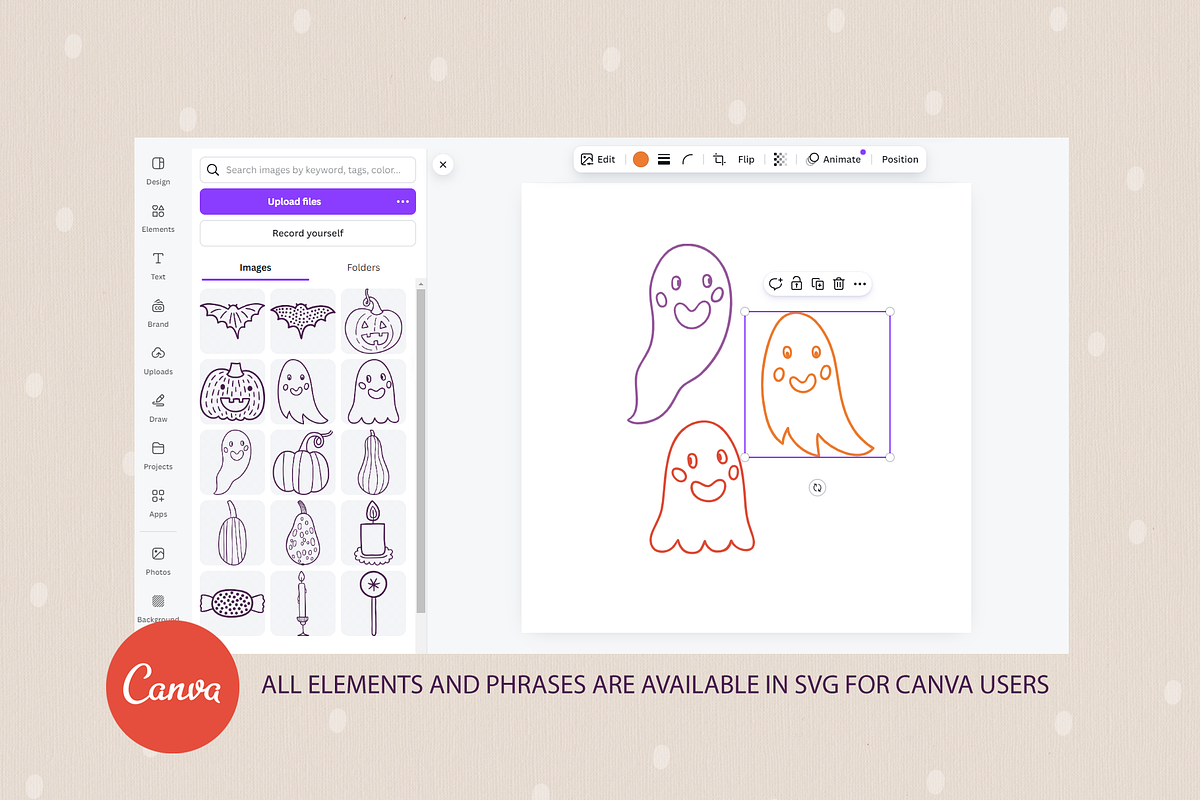
Task: Click the Upload files button
Action: tap(308, 202)
